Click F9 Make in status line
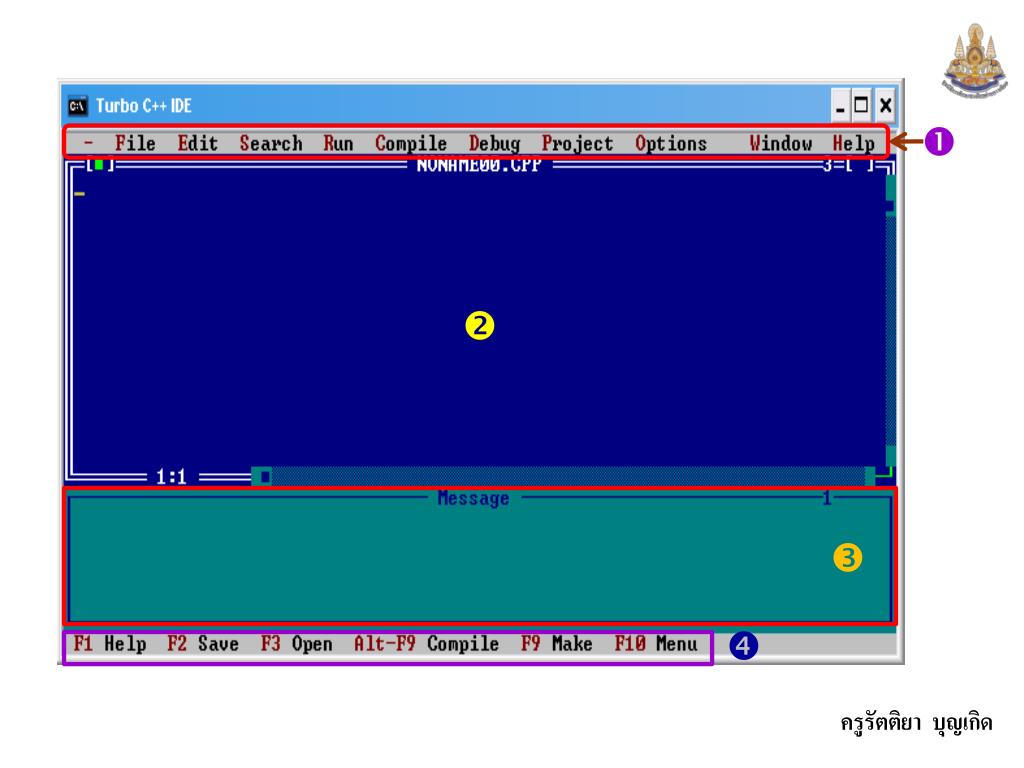 tap(556, 644)
